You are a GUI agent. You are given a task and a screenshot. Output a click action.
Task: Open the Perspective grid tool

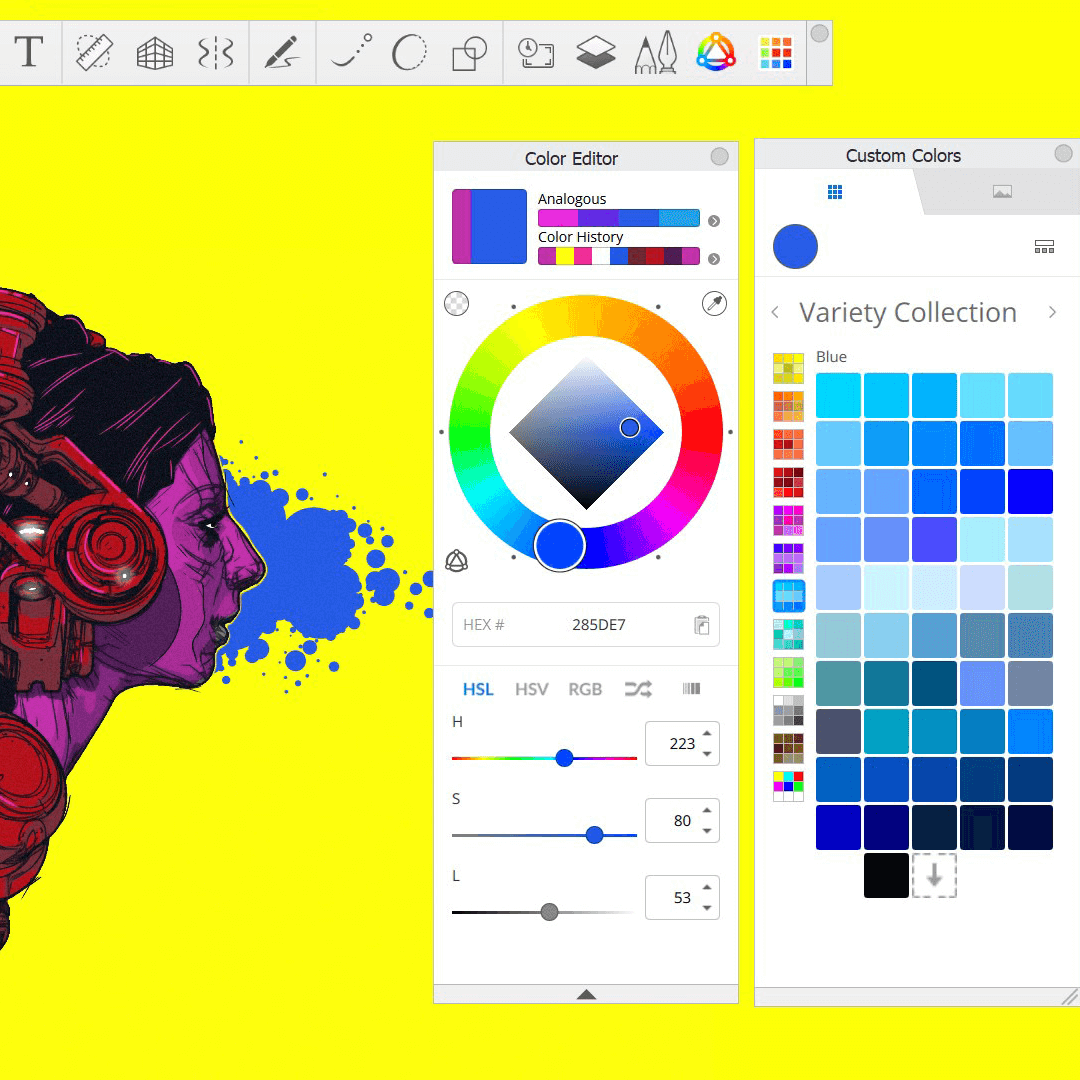click(x=155, y=53)
